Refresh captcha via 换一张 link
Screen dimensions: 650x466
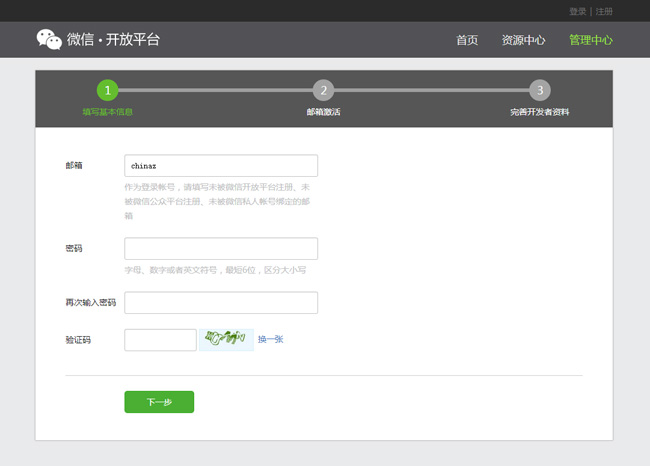271,340
